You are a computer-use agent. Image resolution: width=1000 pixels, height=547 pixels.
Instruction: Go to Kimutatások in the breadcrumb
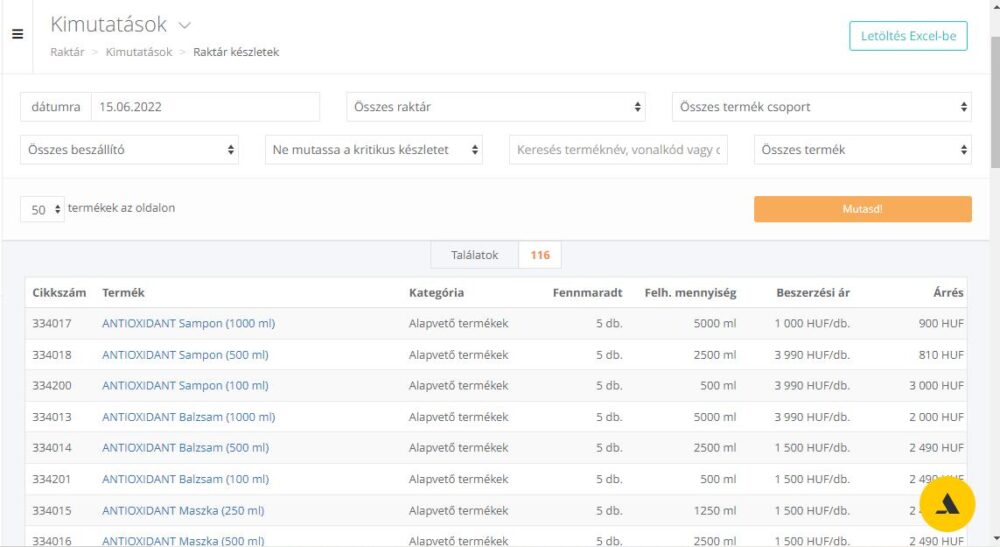(x=138, y=52)
